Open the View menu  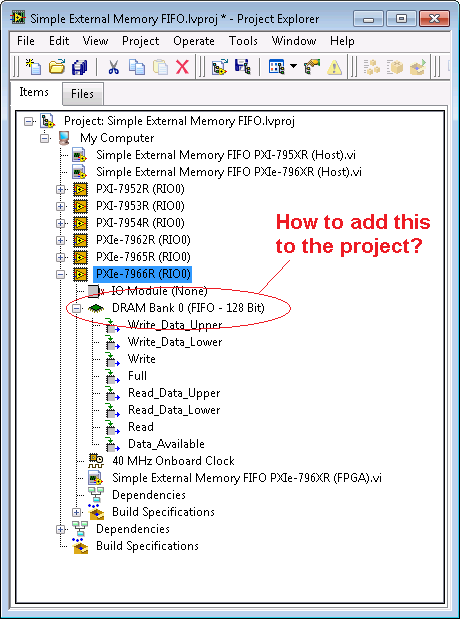(x=95, y=41)
